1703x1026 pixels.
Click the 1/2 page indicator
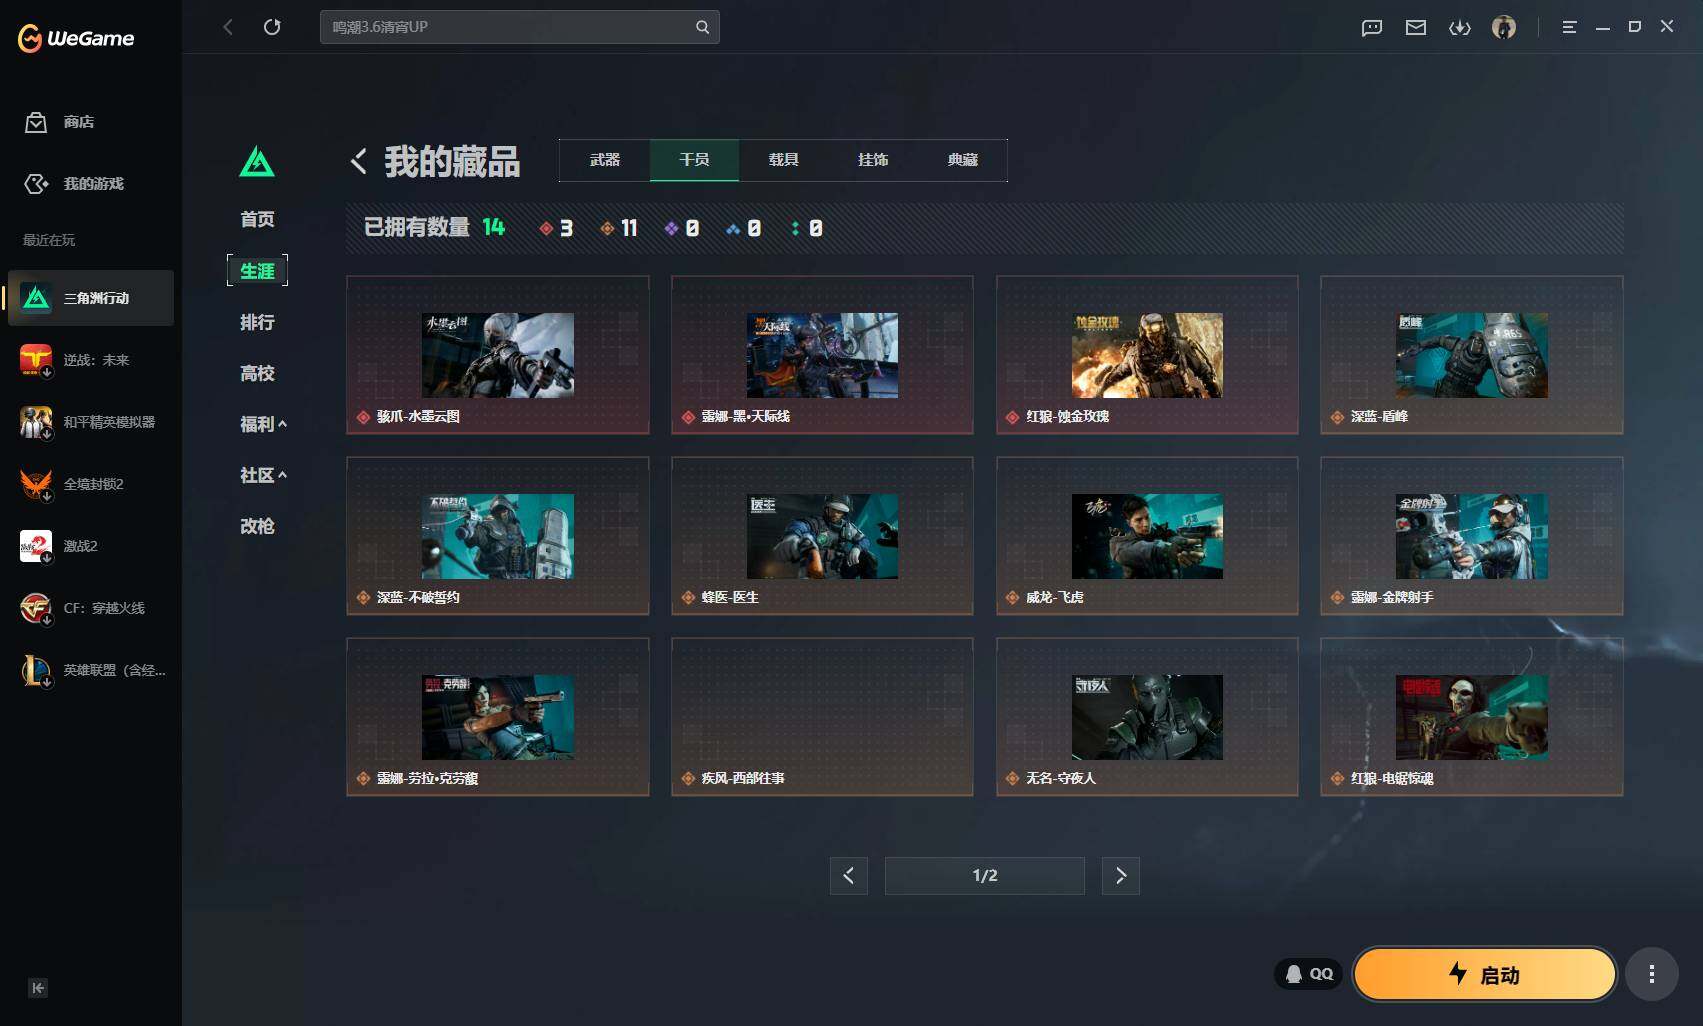coord(985,876)
